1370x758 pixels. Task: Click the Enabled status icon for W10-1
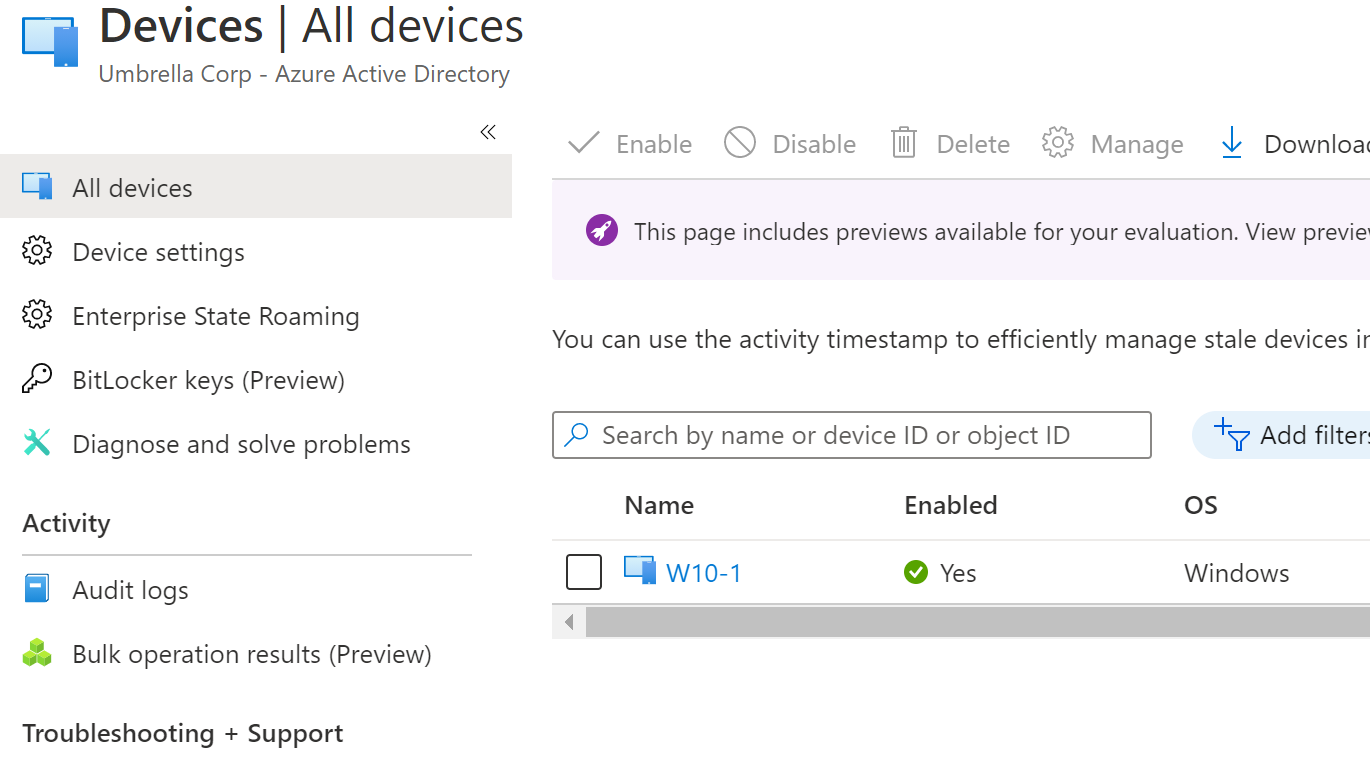click(915, 572)
